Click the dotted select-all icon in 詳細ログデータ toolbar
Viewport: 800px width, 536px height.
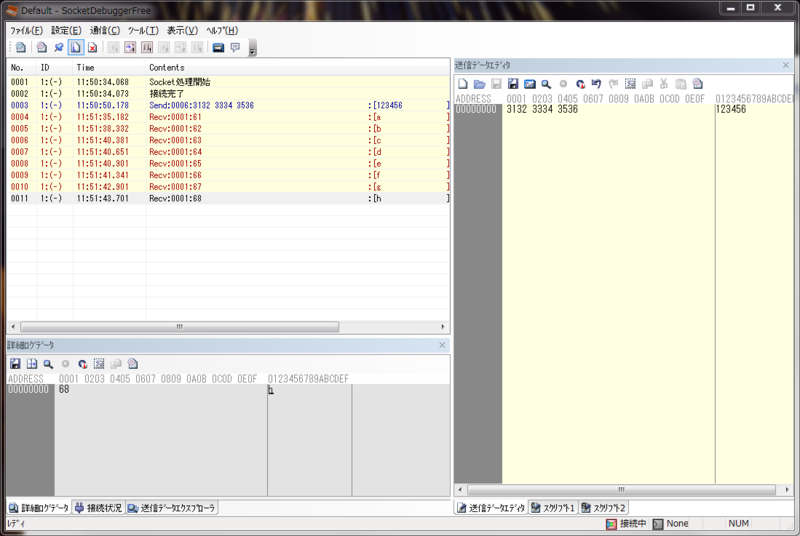click(99, 364)
